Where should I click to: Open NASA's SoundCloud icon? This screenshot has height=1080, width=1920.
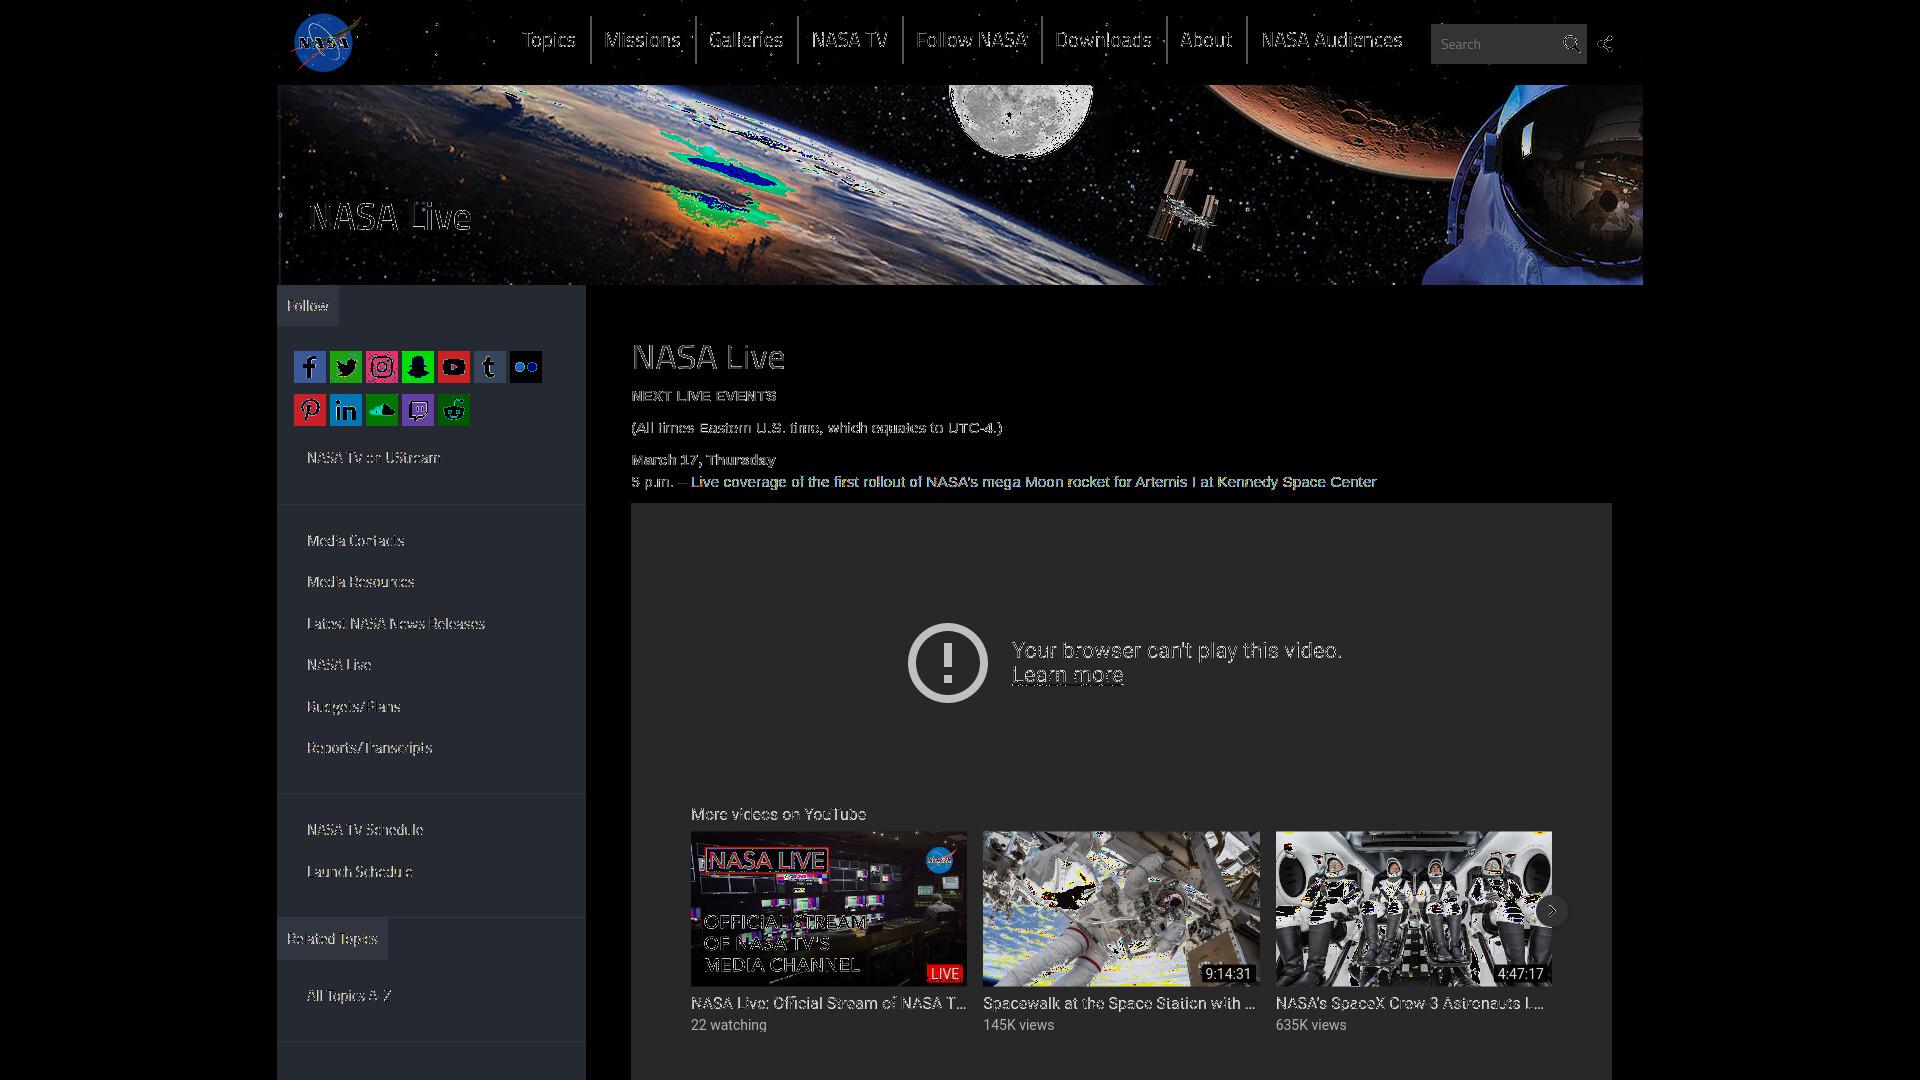[x=382, y=410]
